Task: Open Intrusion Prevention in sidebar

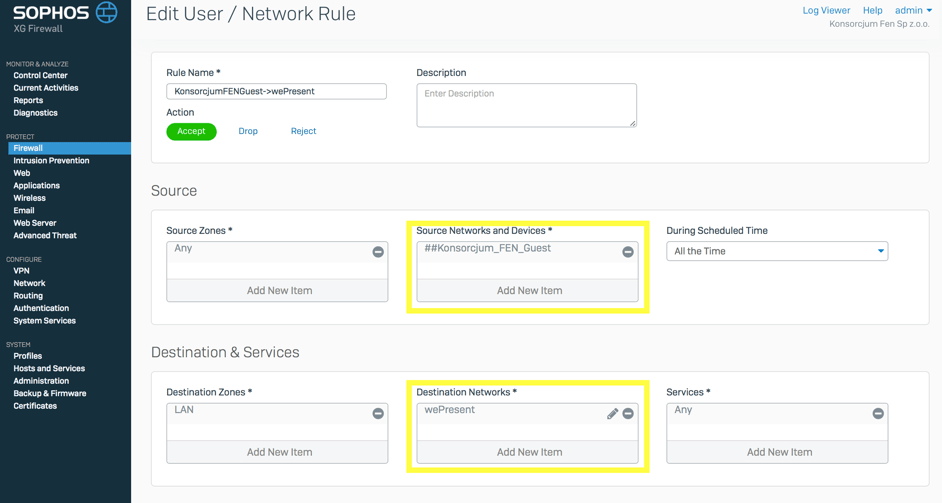Action: [51, 160]
